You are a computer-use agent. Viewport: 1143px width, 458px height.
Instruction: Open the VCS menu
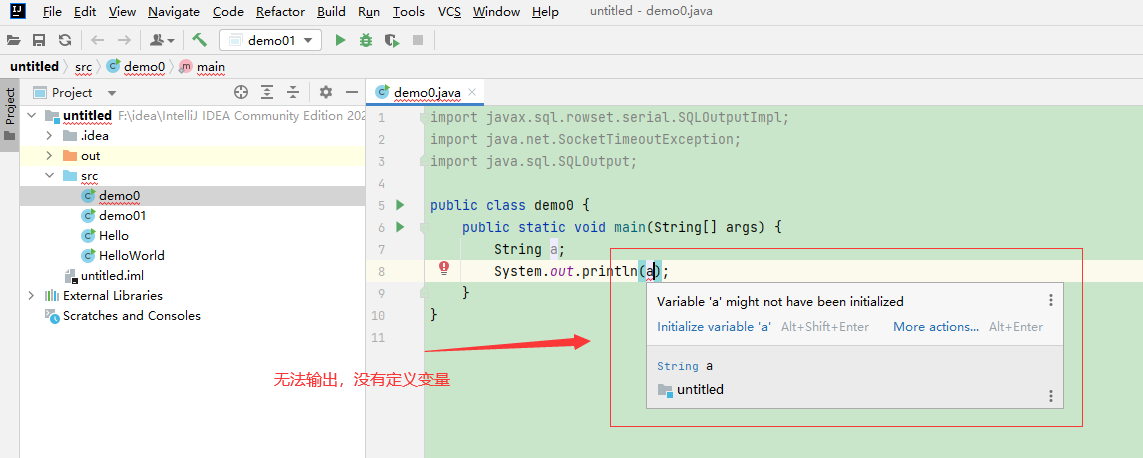449,12
